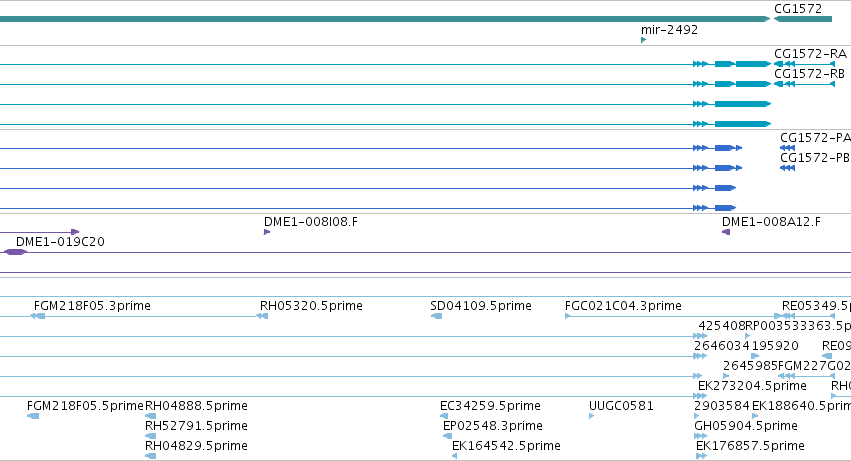The width and height of the screenshot is (851, 461).
Task: Select the FGC021C04.3prime EST label
Action: (623, 306)
